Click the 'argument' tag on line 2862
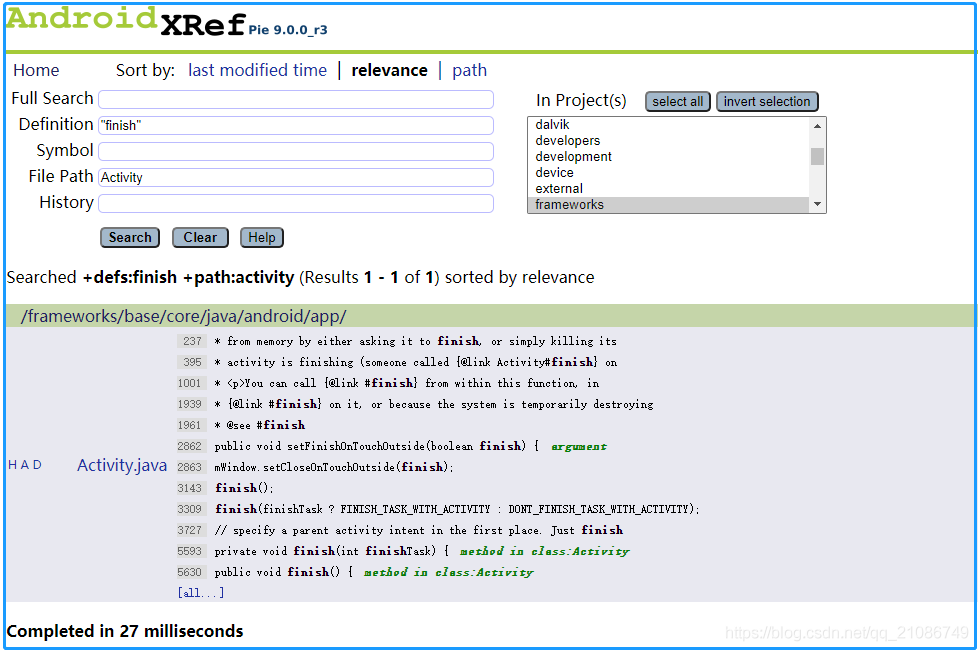This screenshot has height=651, width=978. point(579,446)
